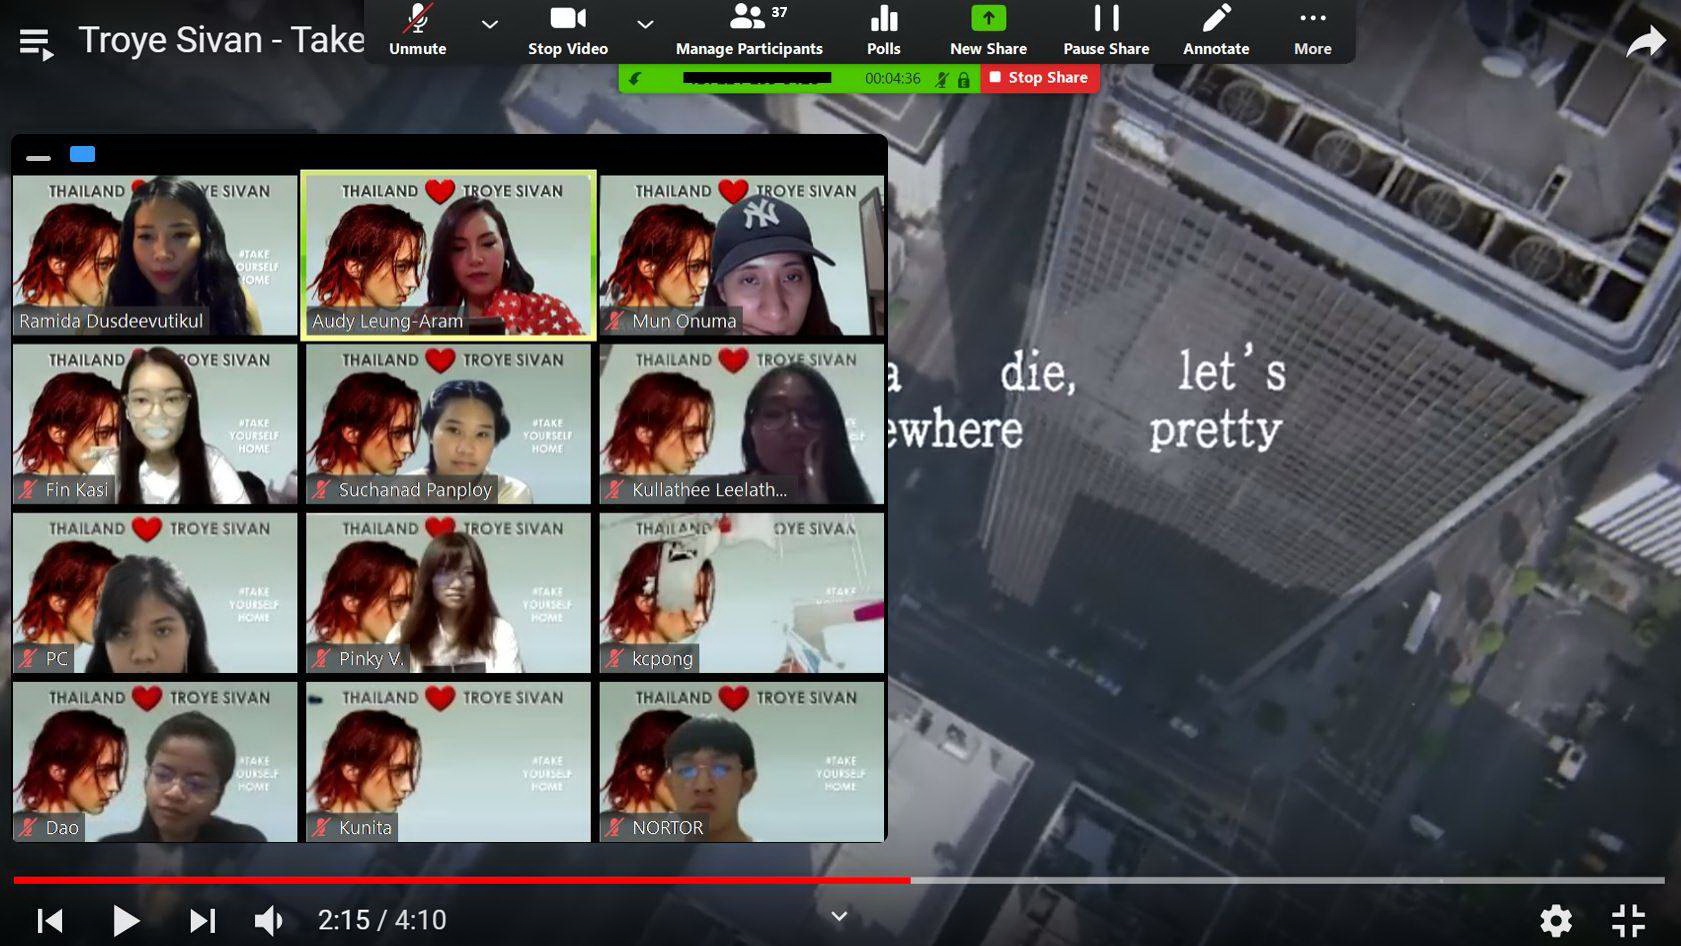Open the Polls button

click(x=883, y=31)
